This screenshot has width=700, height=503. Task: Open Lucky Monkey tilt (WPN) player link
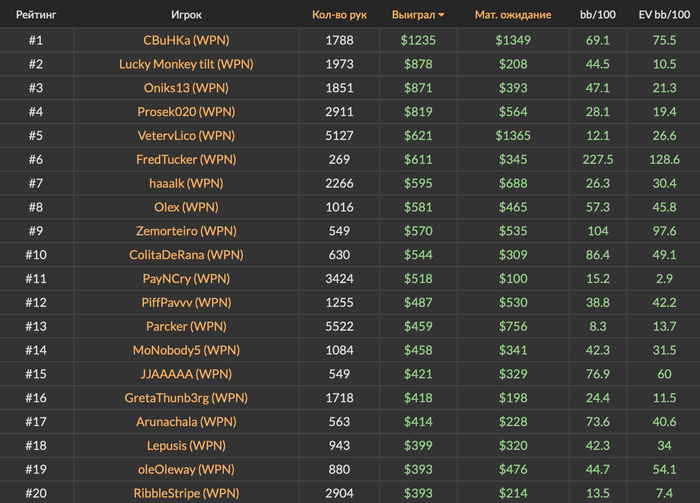tap(186, 64)
